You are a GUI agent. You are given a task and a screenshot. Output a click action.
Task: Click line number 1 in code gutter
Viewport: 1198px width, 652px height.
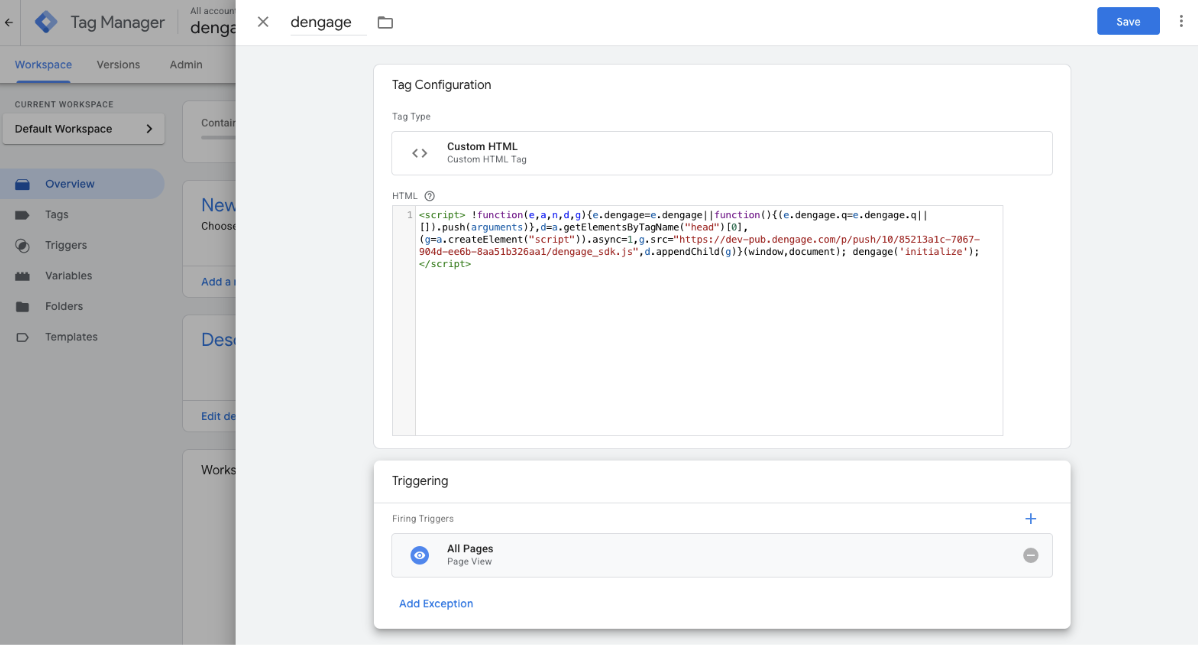(x=410, y=216)
